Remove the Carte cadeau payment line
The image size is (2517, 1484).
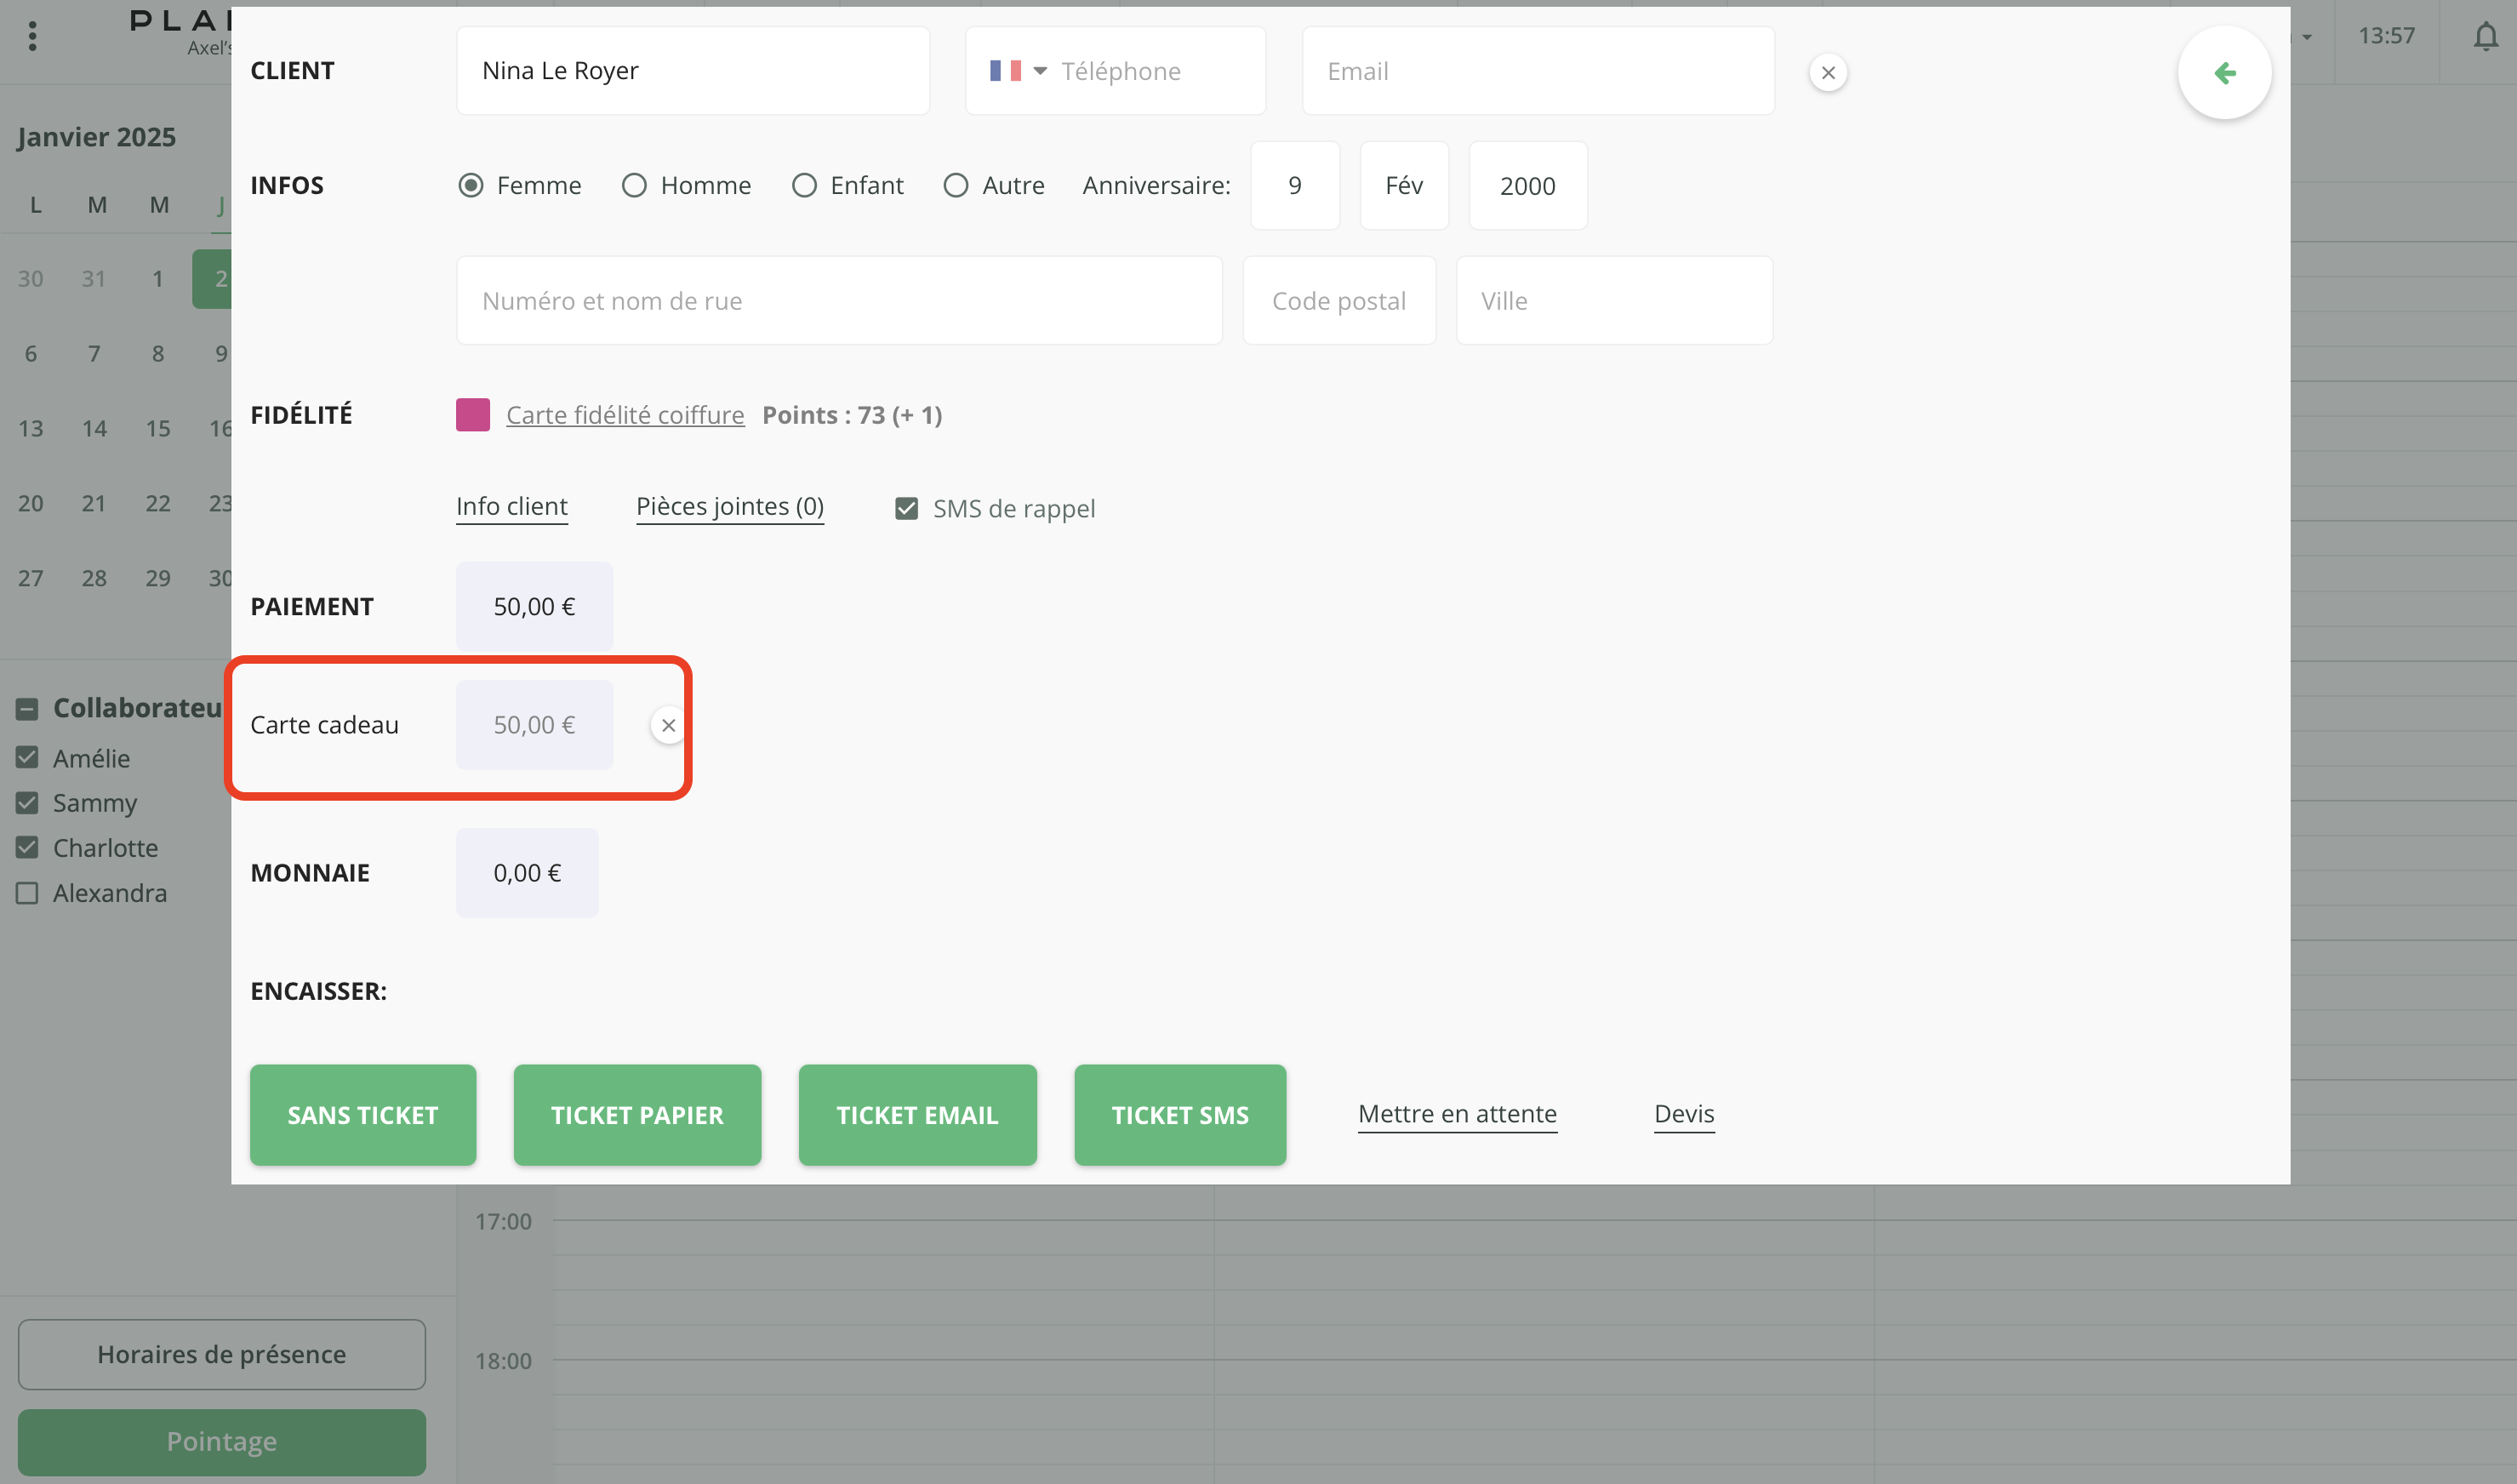[x=668, y=725]
